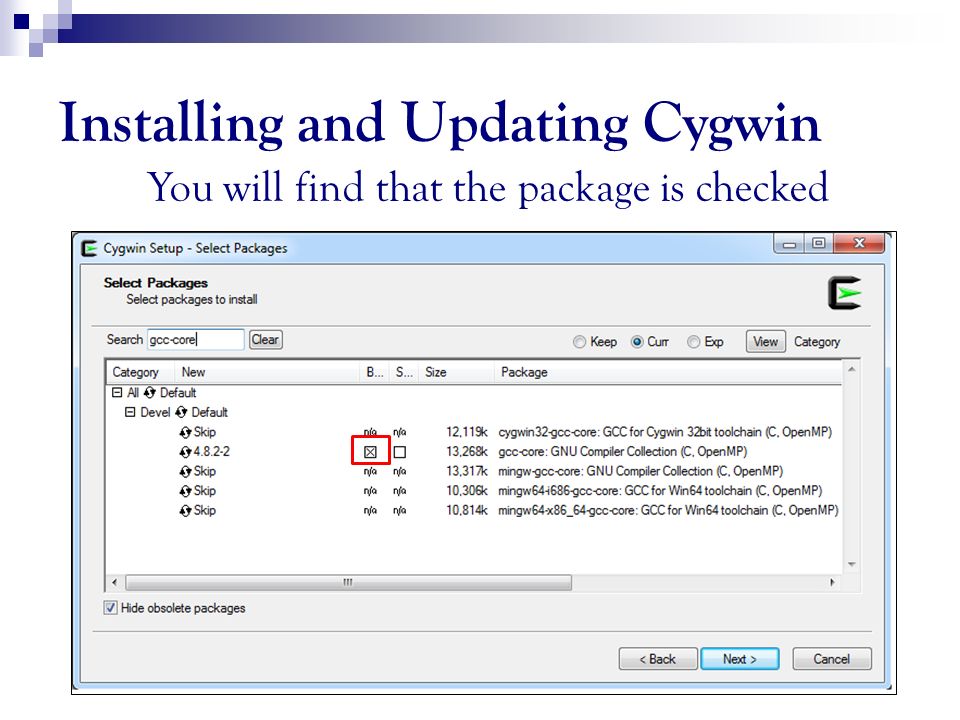Collapse the Devel category tree node
The width and height of the screenshot is (960, 720).
coord(130,412)
